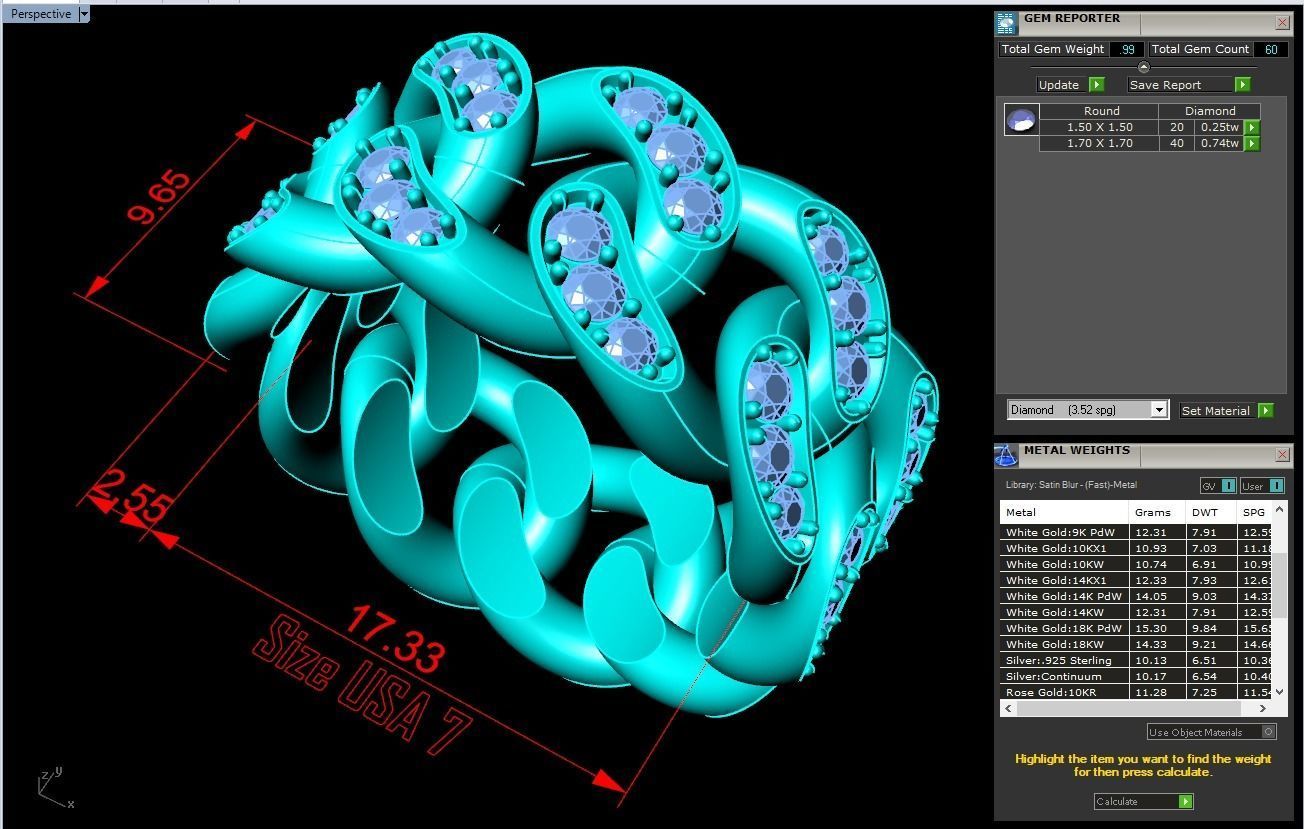Click the 10.13 grams cell
The width and height of the screenshot is (1304, 829).
(1157, 660)
